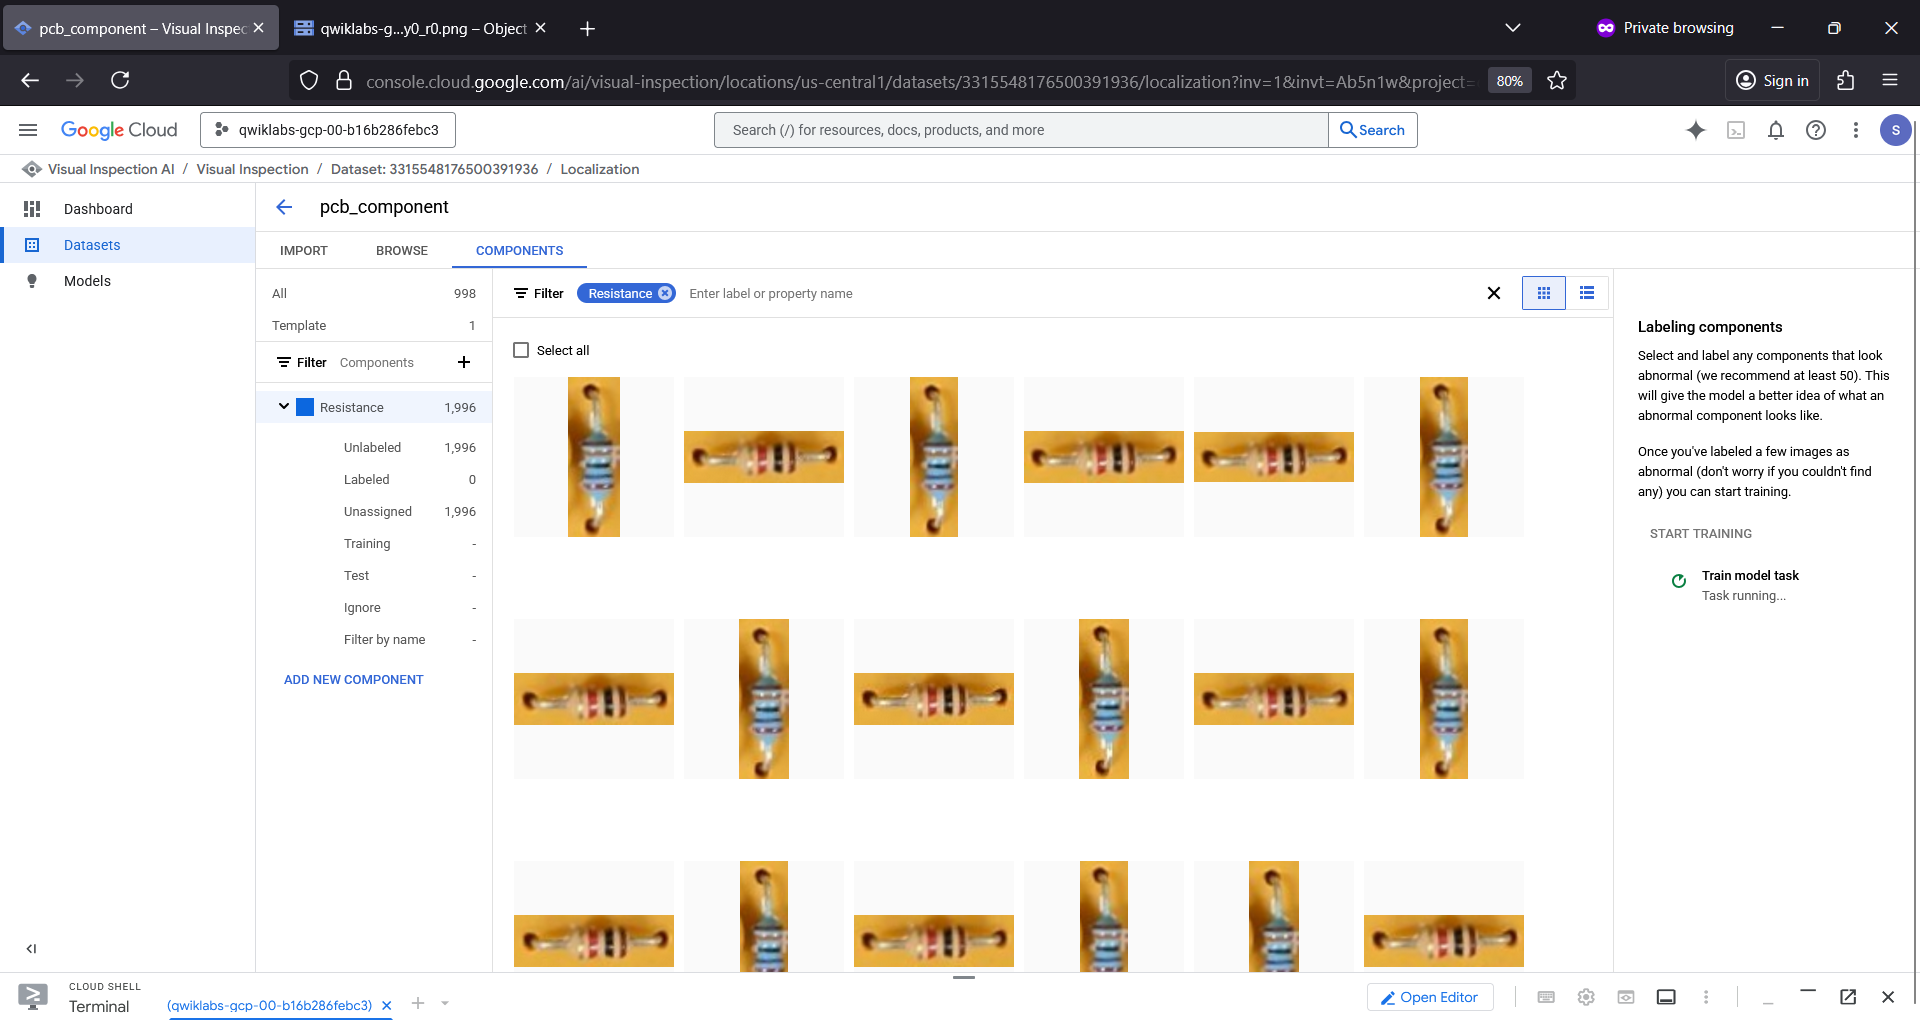The height and width of the screenshot is (1020, 1920).
Task: Open Cloud Shell settings gear
Action: 1586,997
